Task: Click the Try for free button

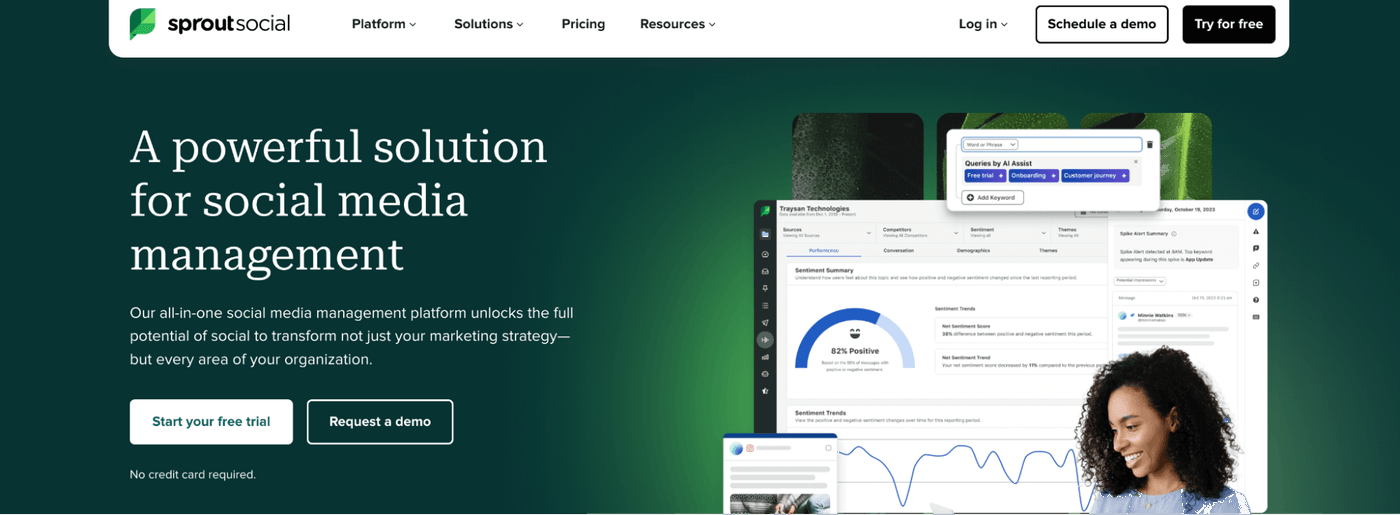Action: click(x=1228, y=24)
